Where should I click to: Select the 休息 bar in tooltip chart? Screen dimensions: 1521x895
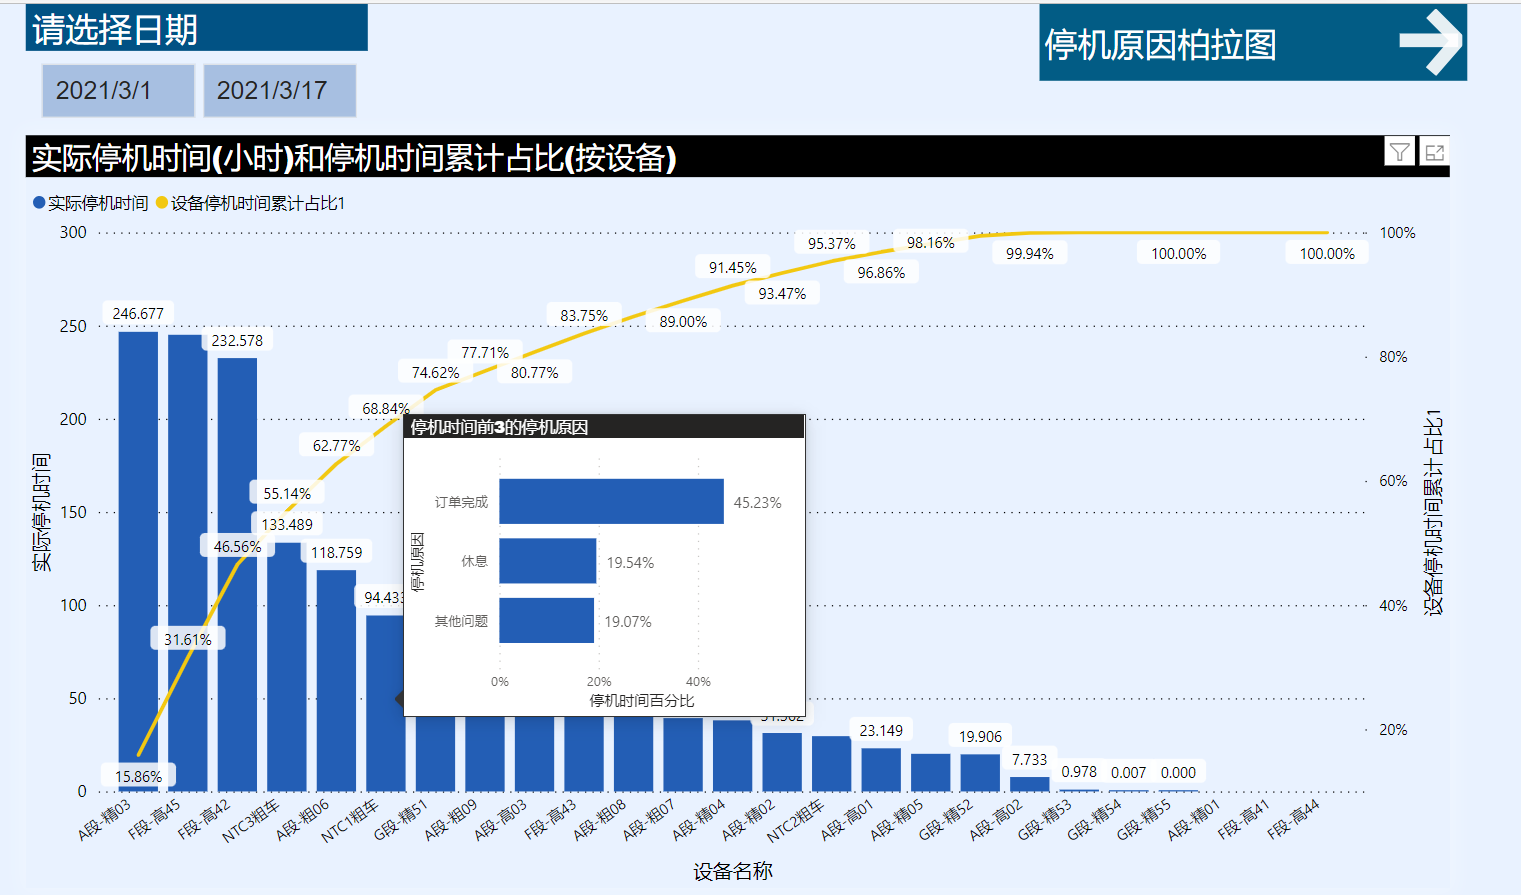(548, 561)
